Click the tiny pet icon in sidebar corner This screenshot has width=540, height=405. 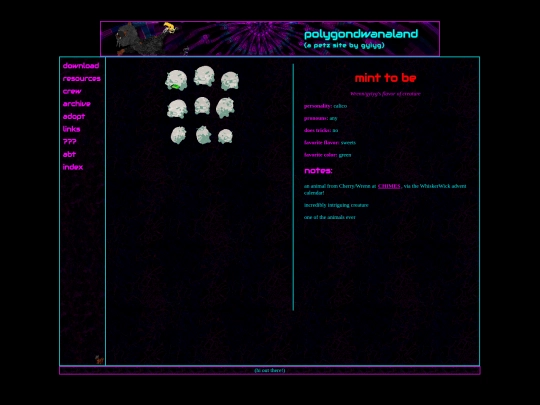(x=99, y=360)
